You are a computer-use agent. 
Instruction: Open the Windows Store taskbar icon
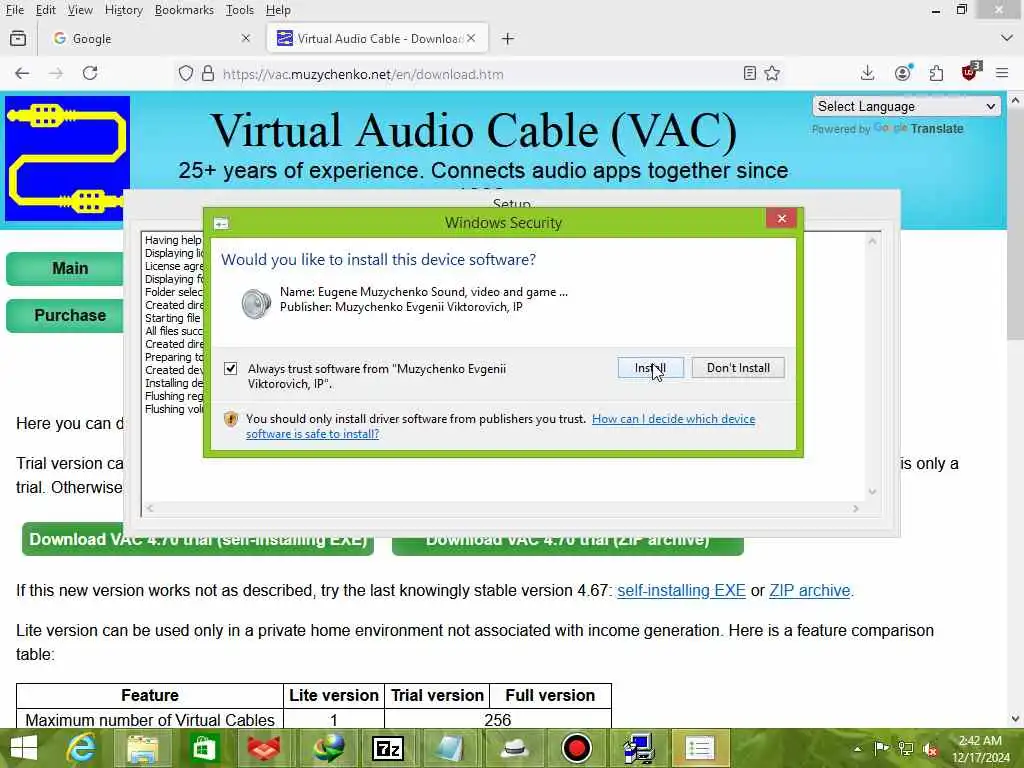click(203, 748)
